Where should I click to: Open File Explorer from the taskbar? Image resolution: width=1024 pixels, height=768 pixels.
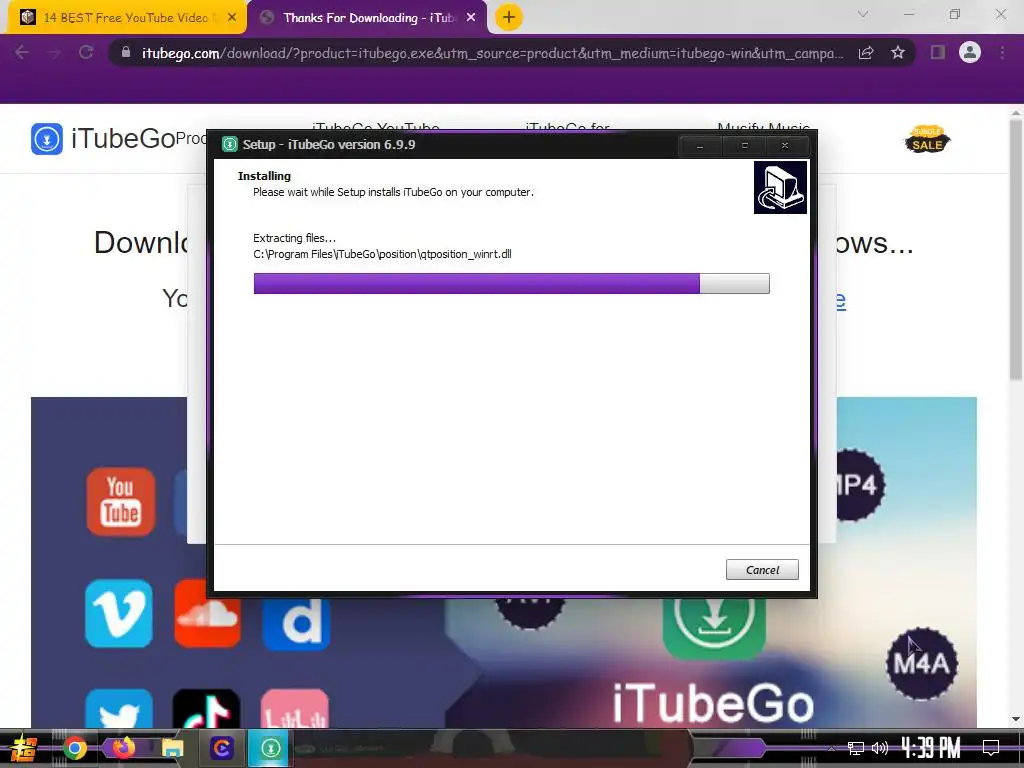(x=172, y=748)
